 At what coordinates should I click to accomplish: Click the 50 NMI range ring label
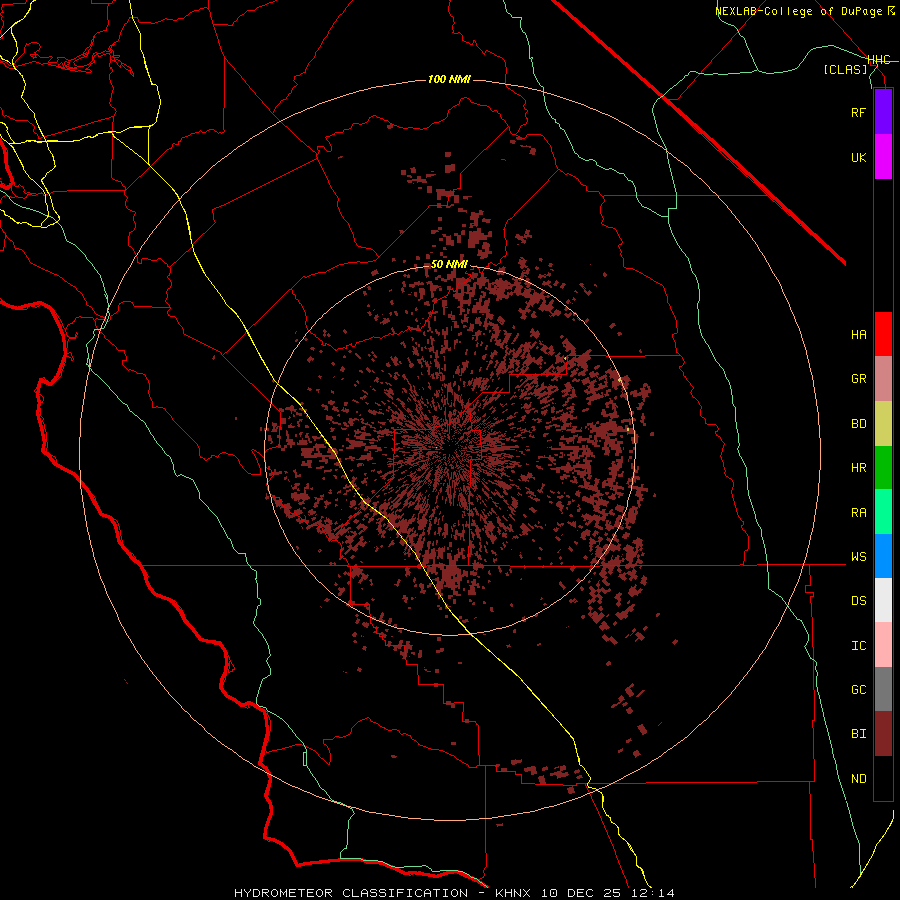449,264
